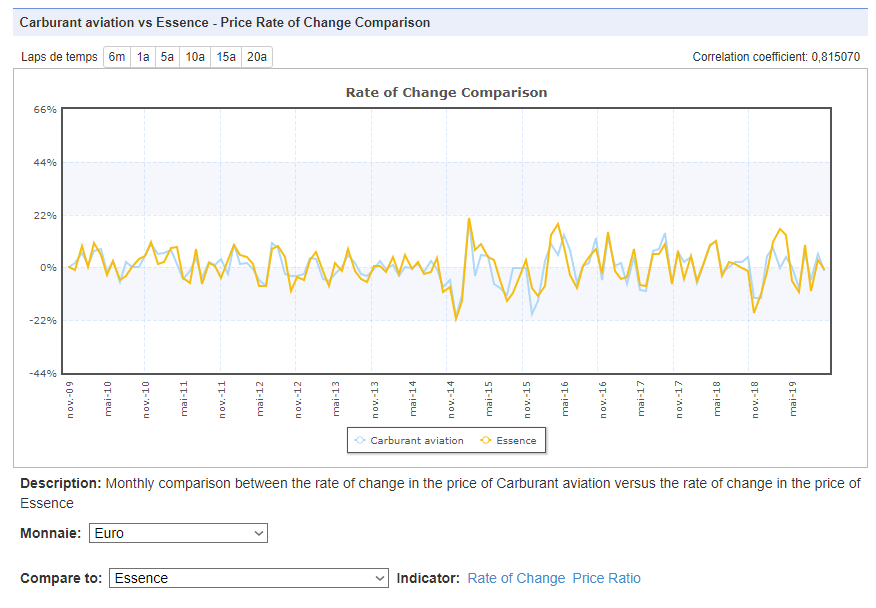Expand the Monnaie dropdown arrow
This screenshot has height=608, width=876.
[x=259, y=533]
